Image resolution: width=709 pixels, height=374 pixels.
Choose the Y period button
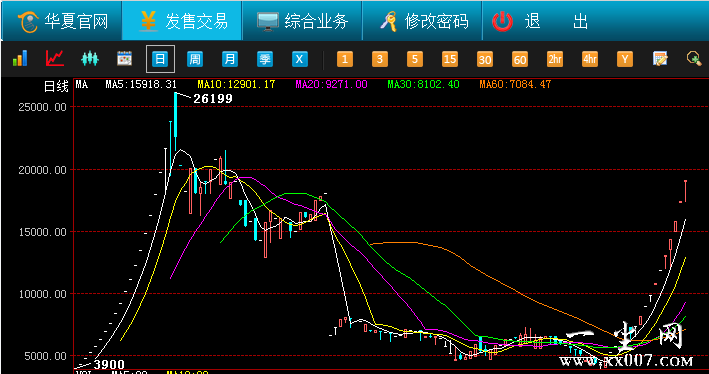pos(625,59)
